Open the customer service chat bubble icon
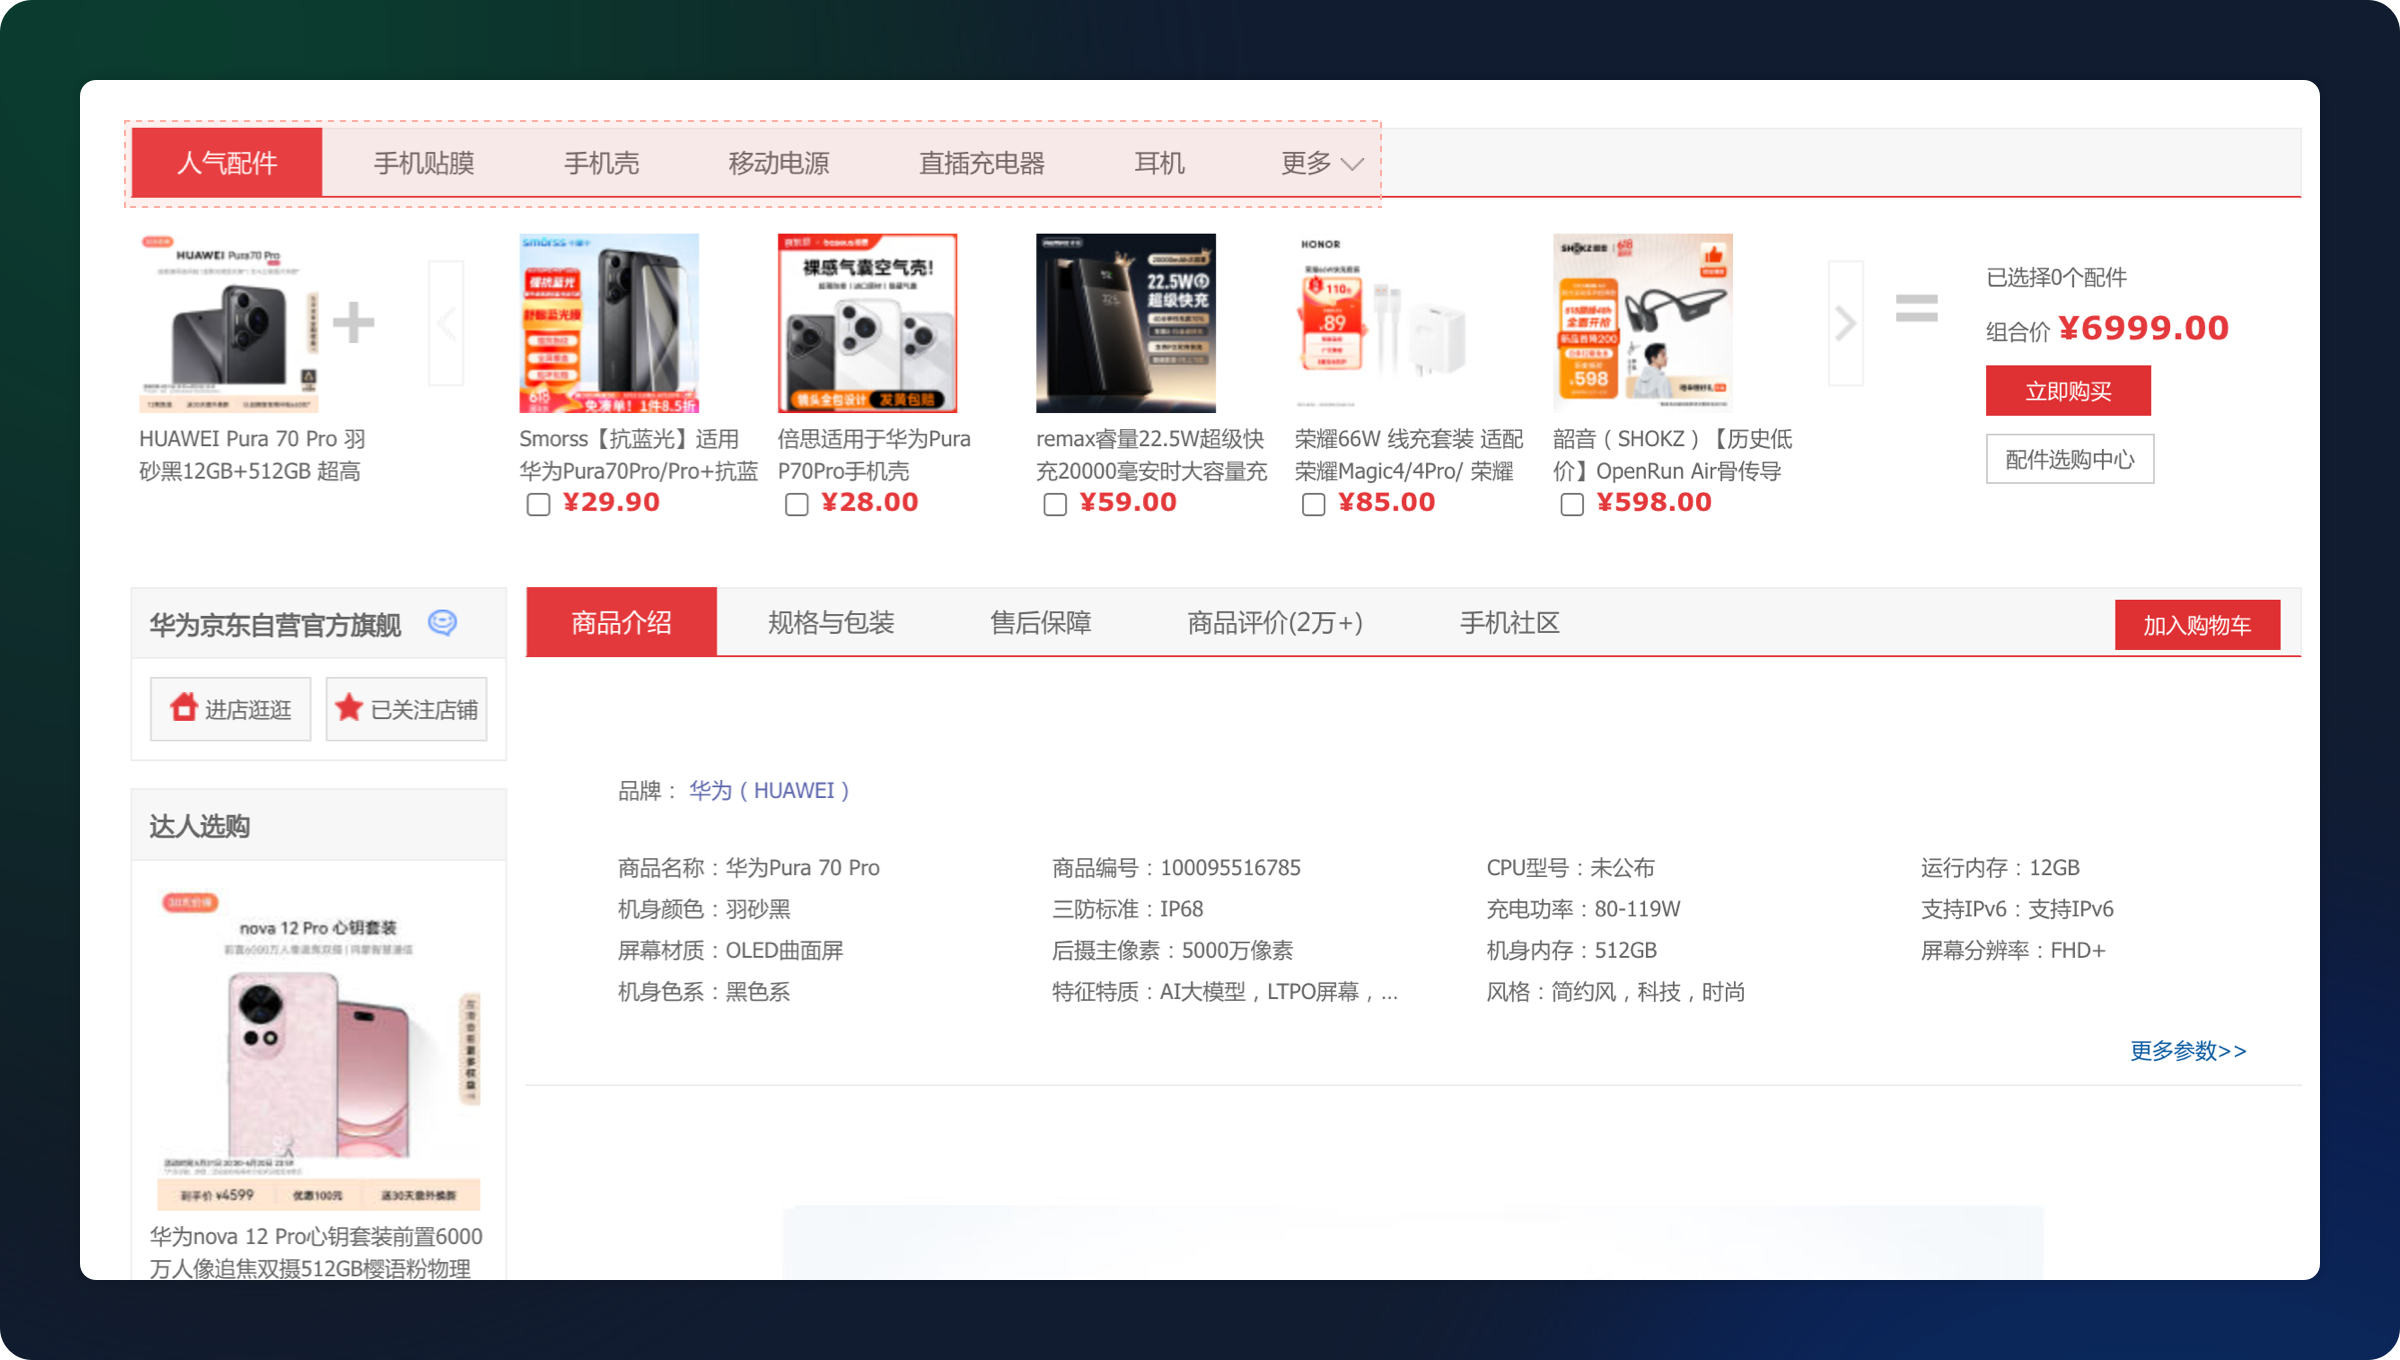 442,623
